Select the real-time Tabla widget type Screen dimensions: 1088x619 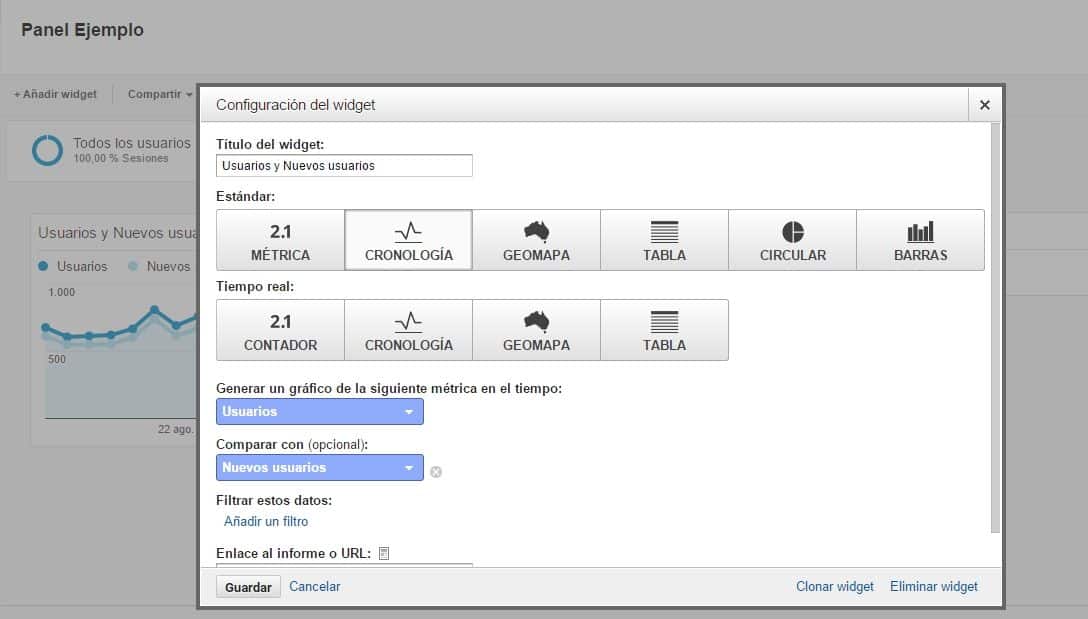click(x=664, y=330)
